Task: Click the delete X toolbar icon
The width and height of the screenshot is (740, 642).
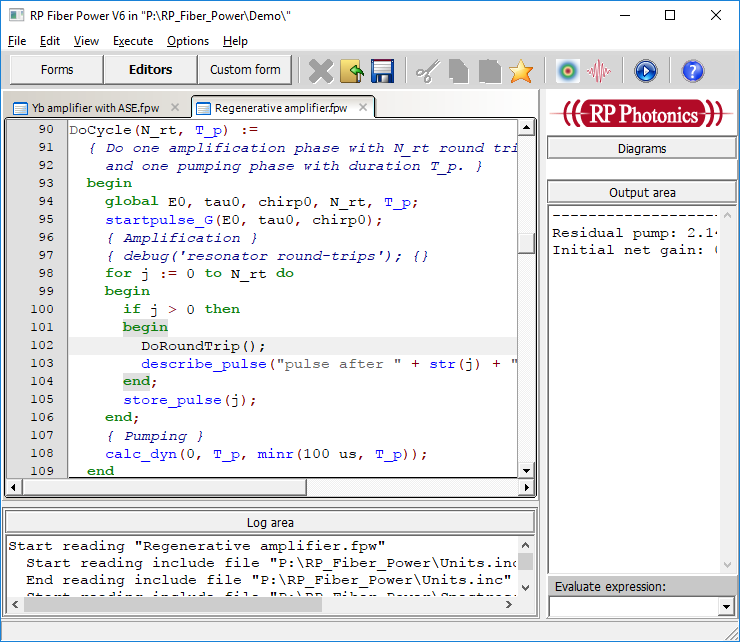Action: [320, 71]
